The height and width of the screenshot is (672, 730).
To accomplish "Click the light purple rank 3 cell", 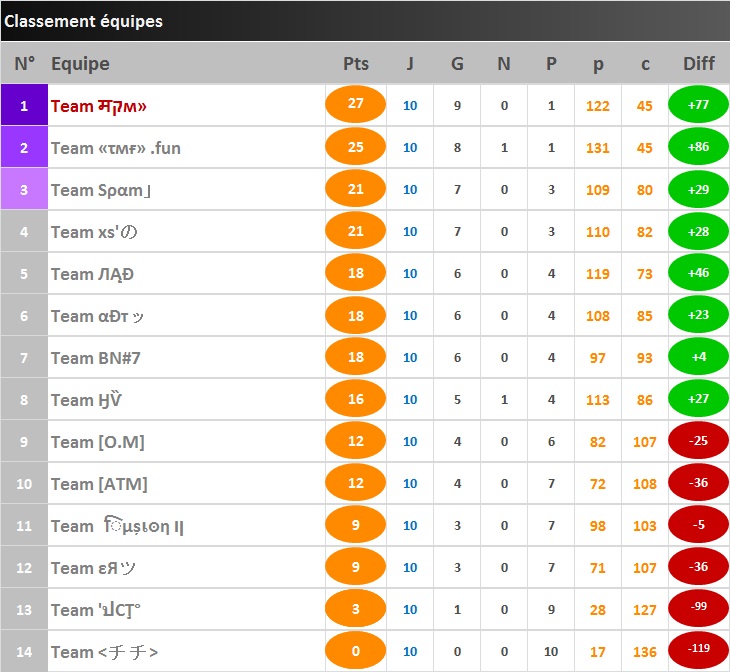I will tap(24, 189).
